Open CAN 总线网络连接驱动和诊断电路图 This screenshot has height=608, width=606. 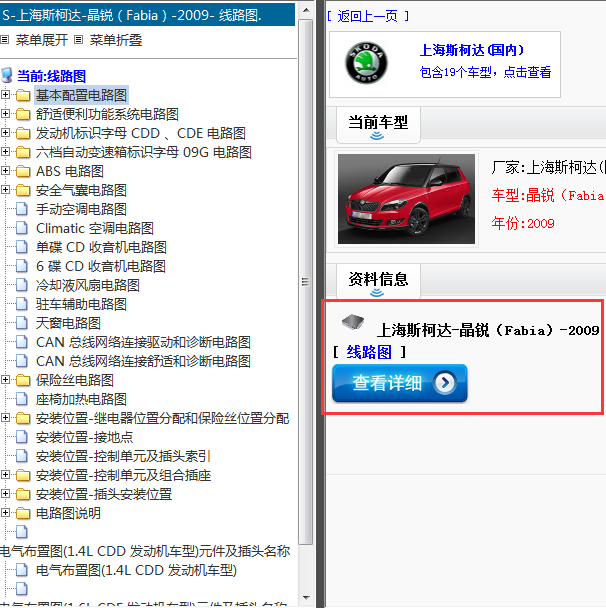[x=143, y=342]
